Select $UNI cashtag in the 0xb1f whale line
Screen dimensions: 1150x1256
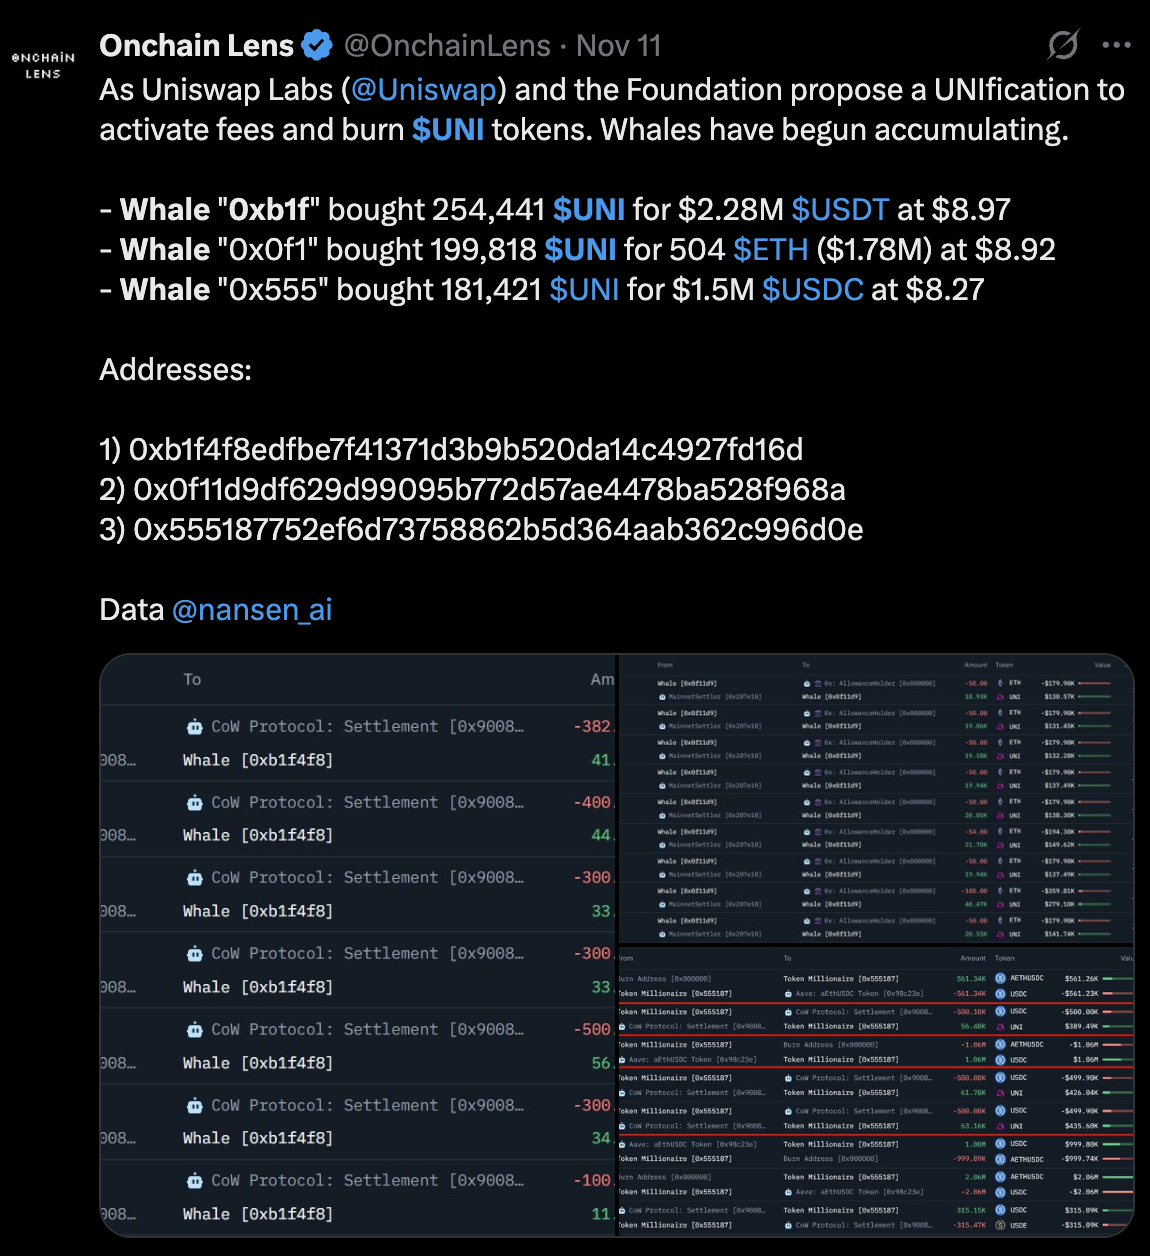pyautogui.click(x=589, y=210)
